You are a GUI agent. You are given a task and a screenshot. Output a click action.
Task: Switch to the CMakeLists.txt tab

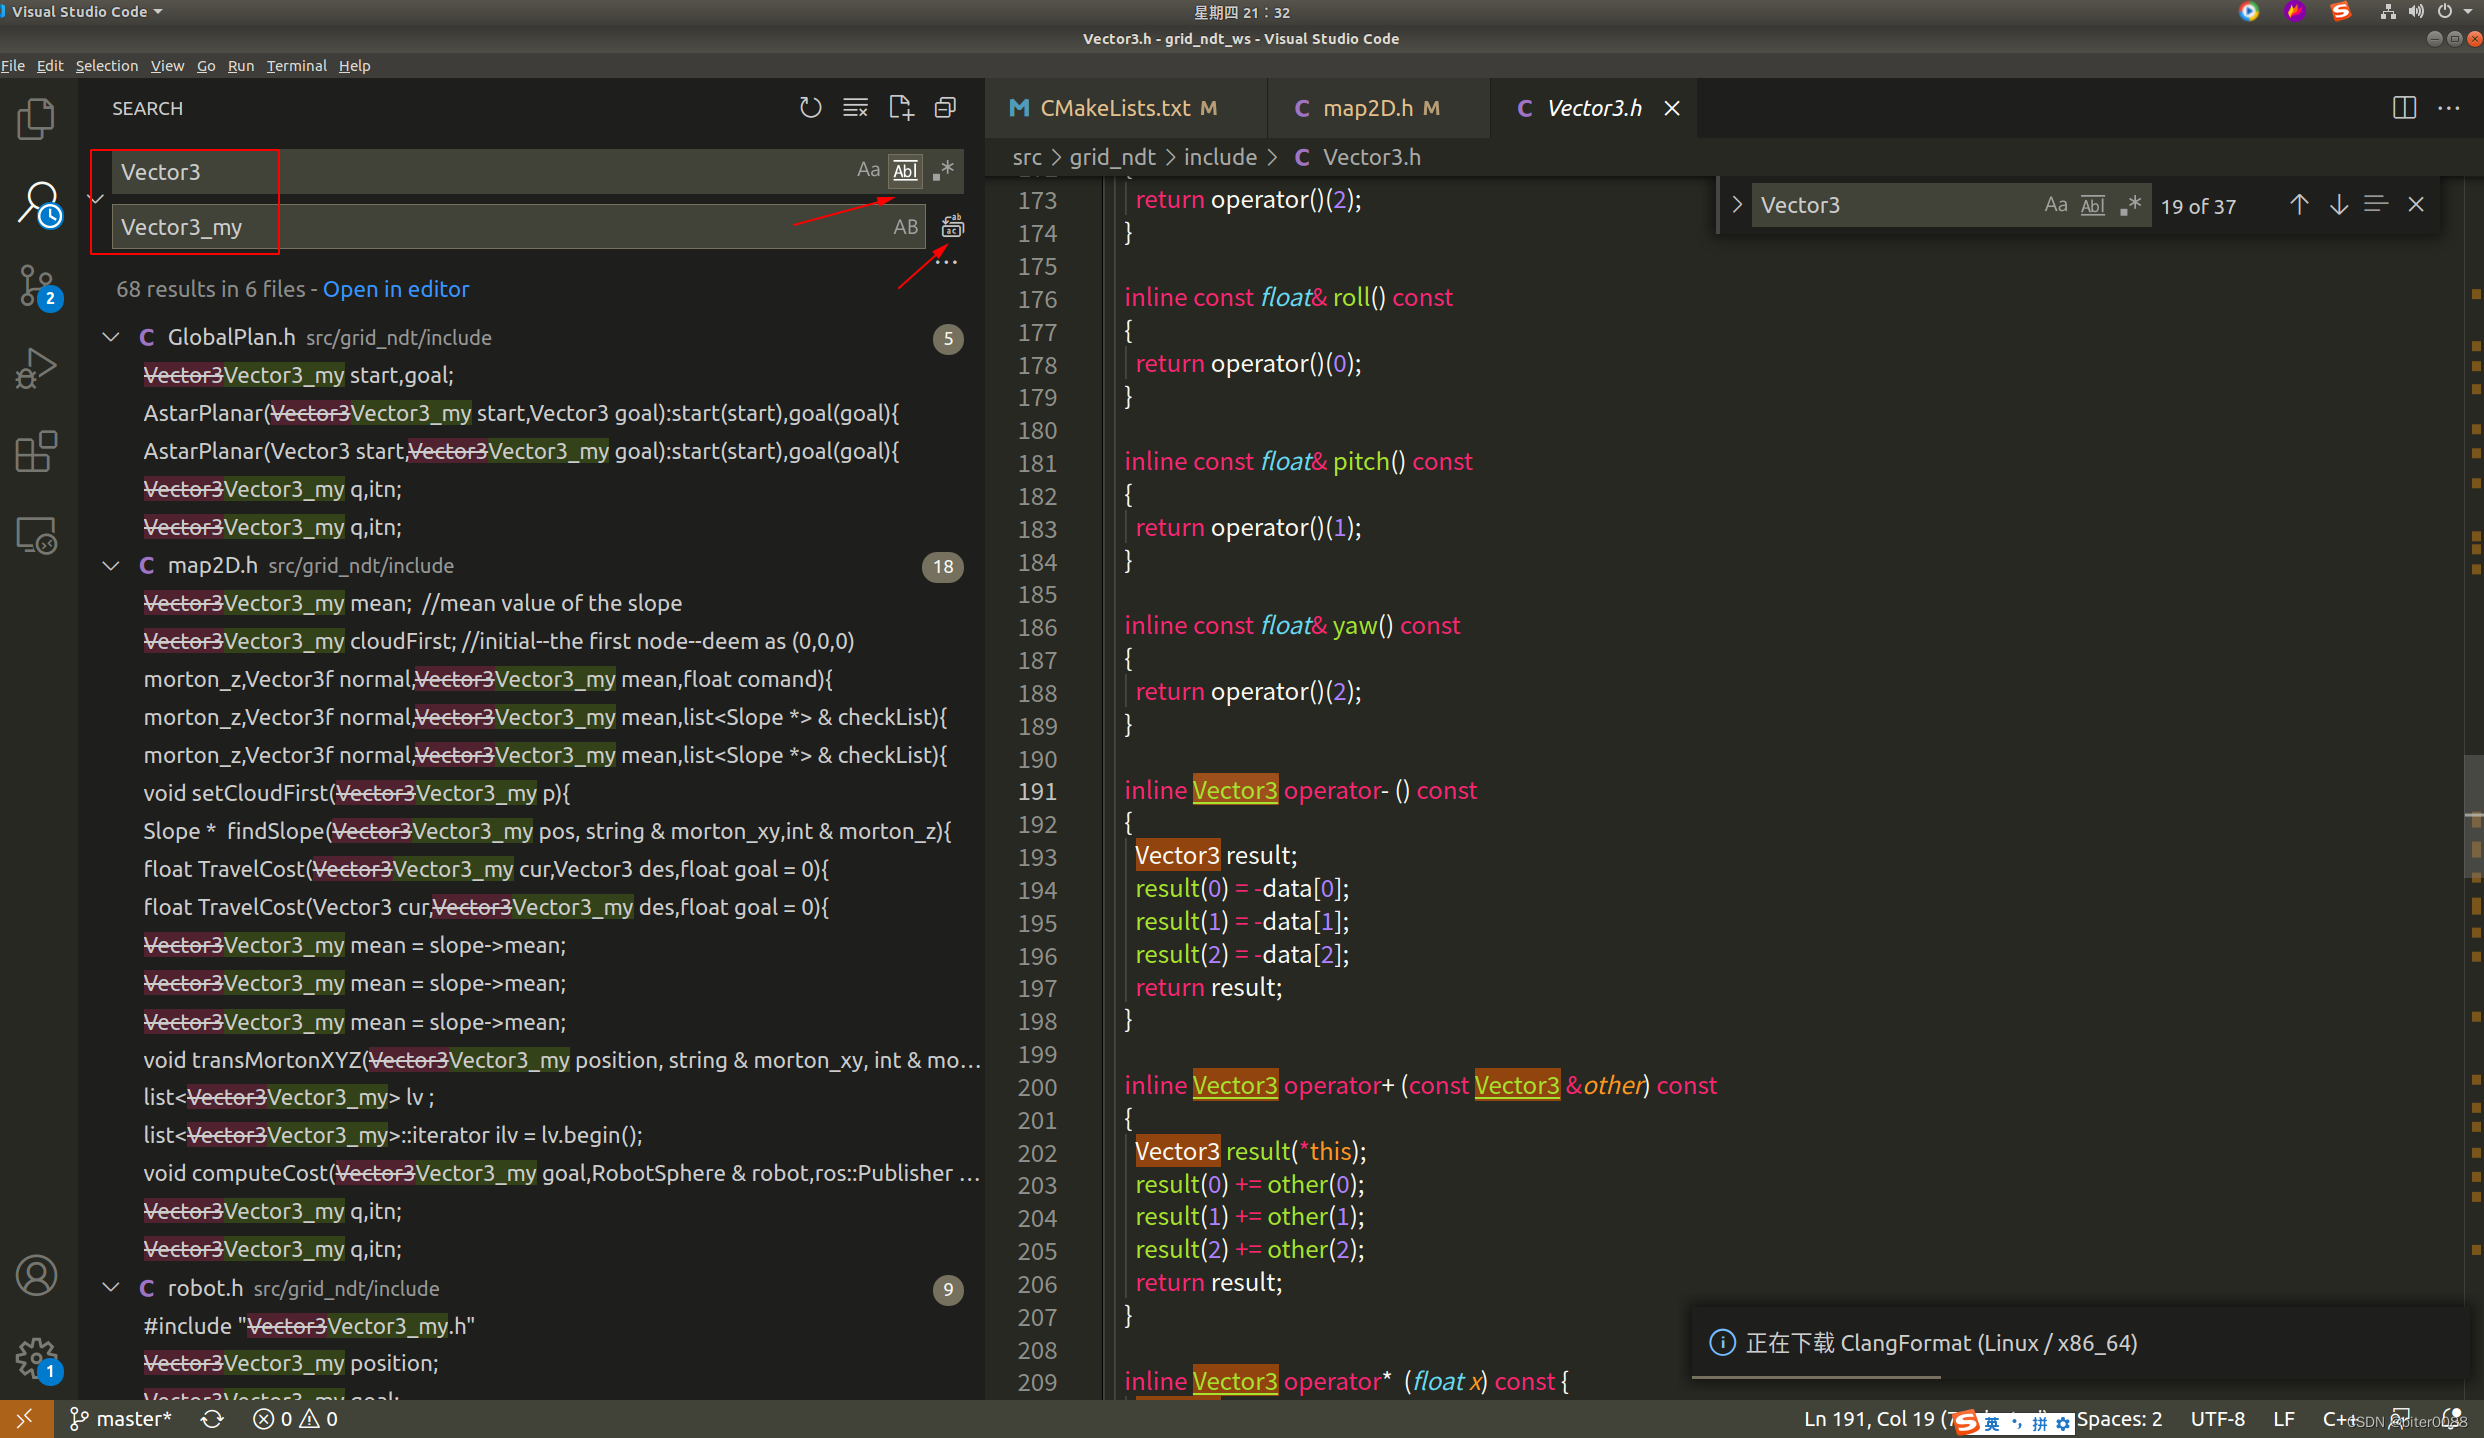[x=1114, y=108]
